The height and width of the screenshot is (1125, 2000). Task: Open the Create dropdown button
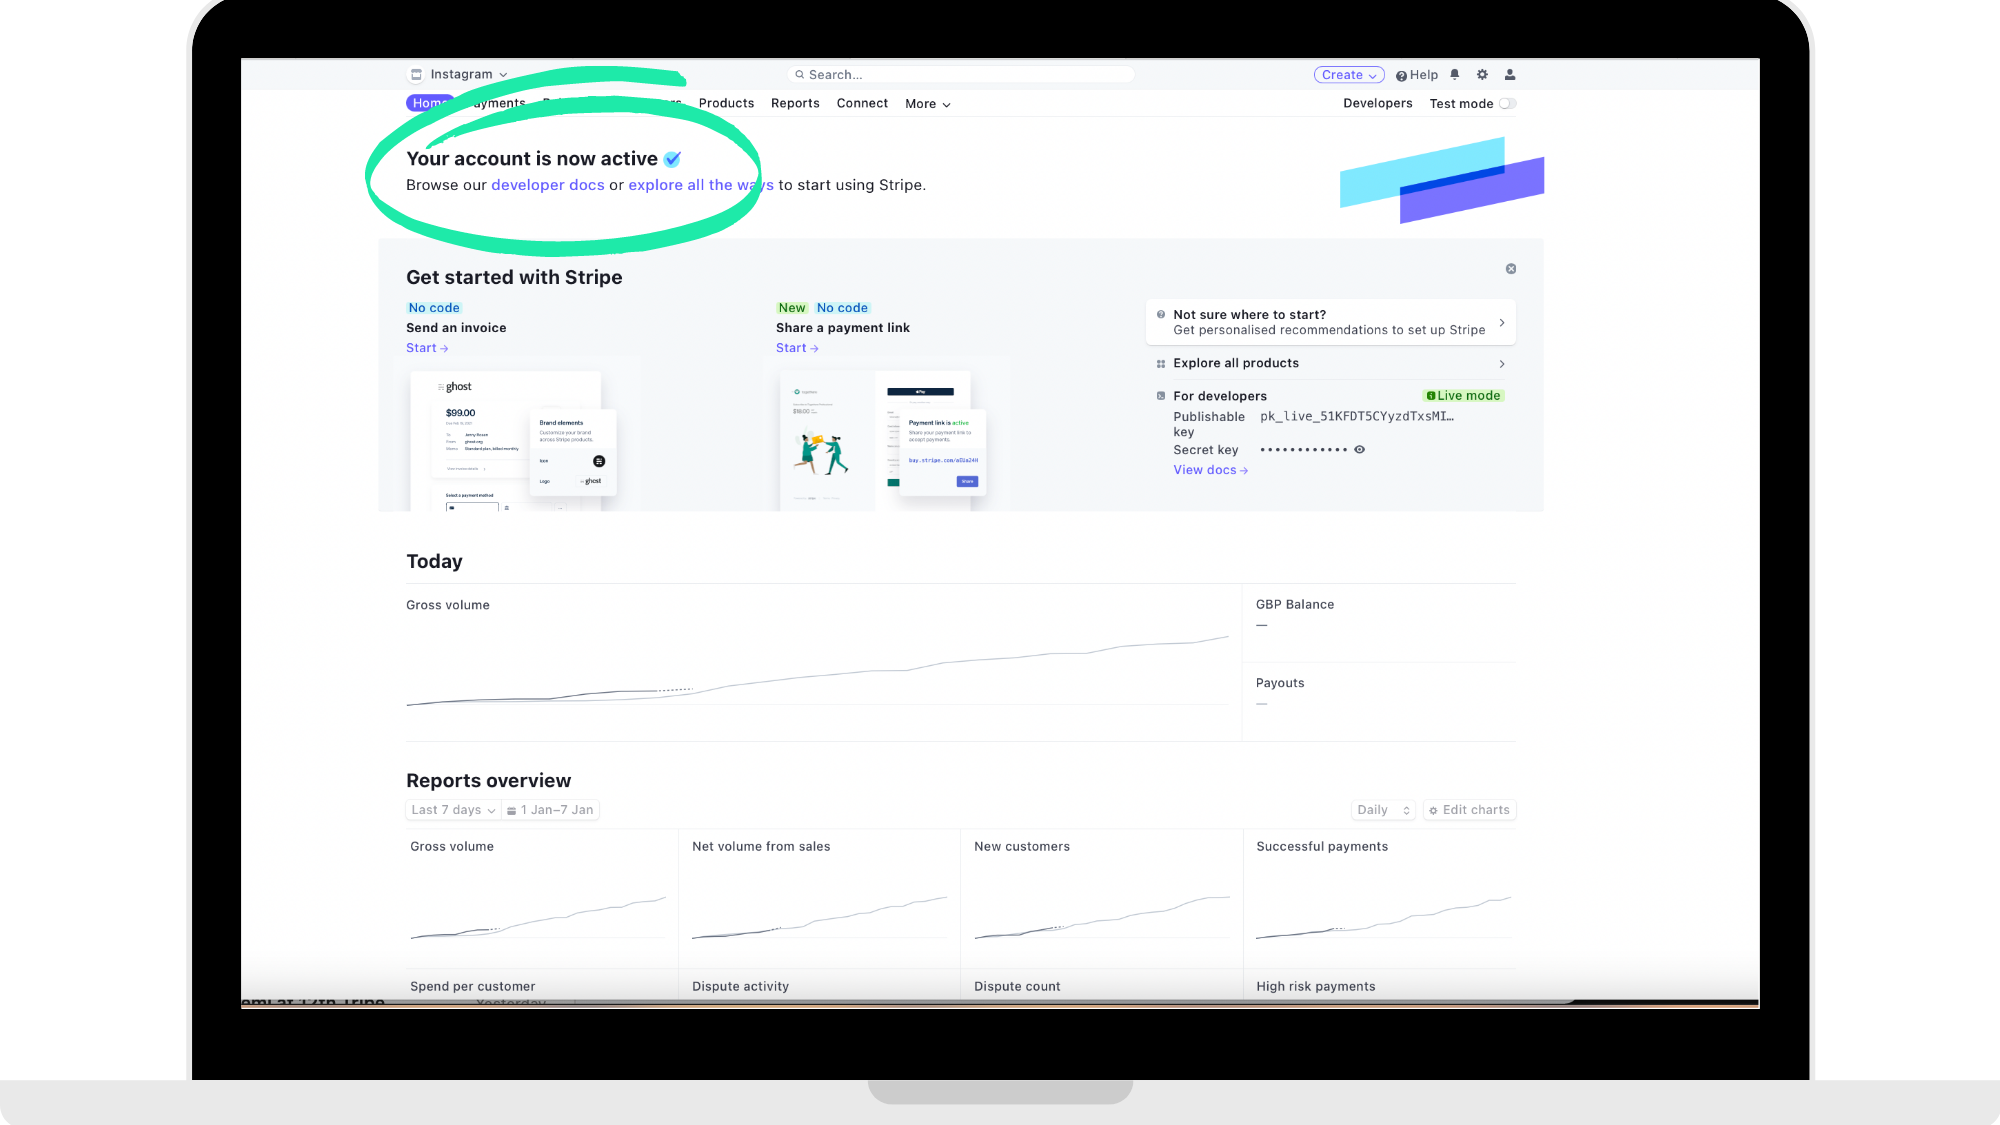click(x=1348, y=75)
